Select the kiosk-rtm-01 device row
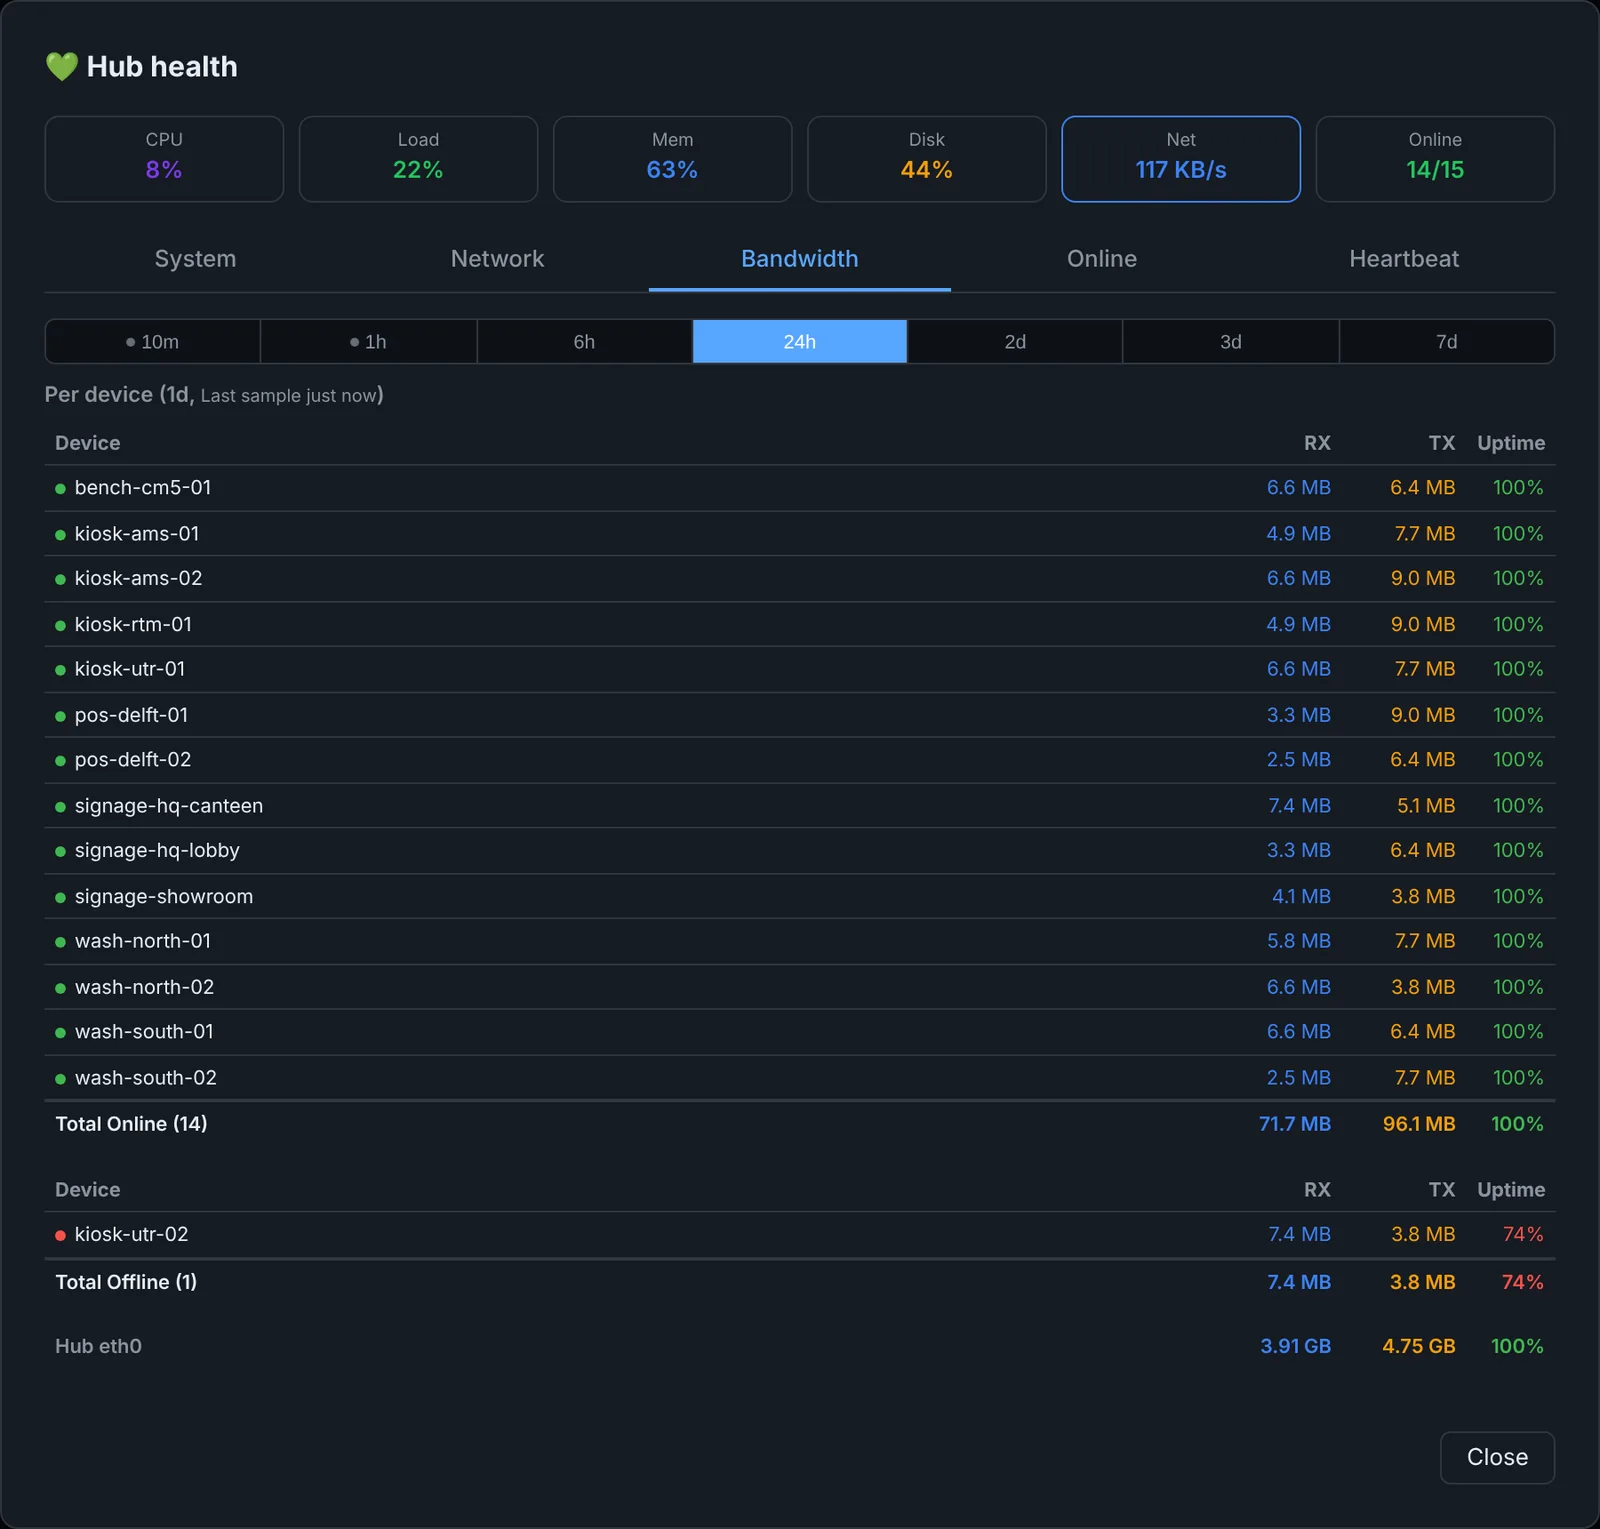 point(800,624)
